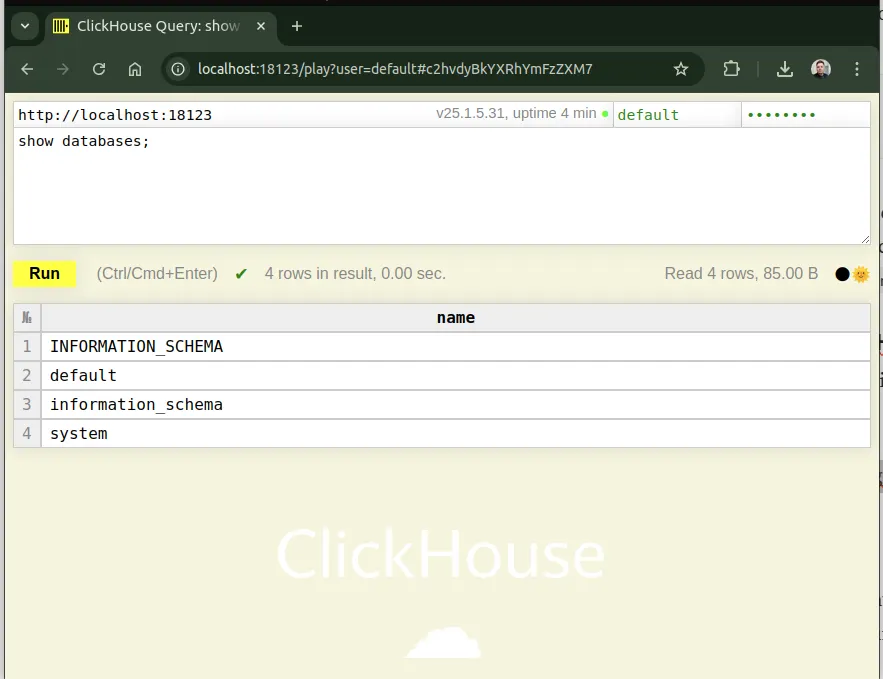The height and width of the screenshot is (679, 883).
Task: Click row number 1 cell
Action: (27, 346)
